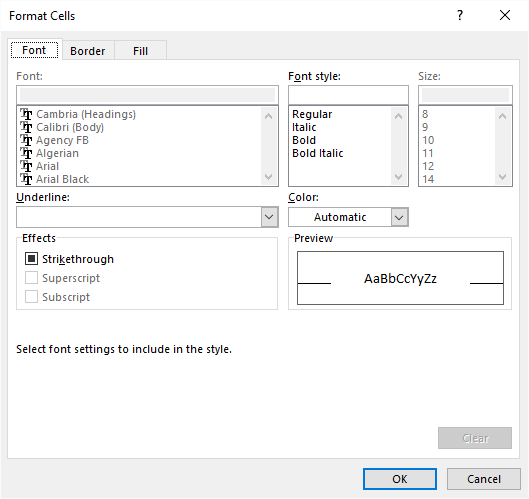
Task: Open the Underline dropdown
Action: point(269,217)
